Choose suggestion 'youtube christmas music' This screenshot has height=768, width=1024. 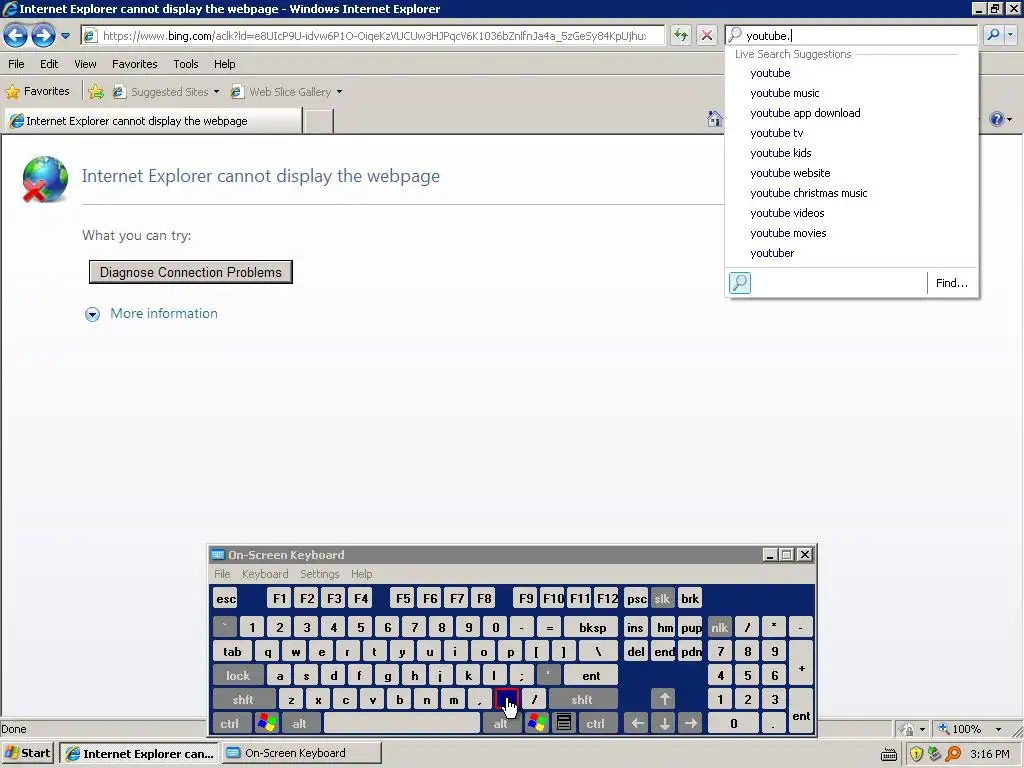pos(808,193)
